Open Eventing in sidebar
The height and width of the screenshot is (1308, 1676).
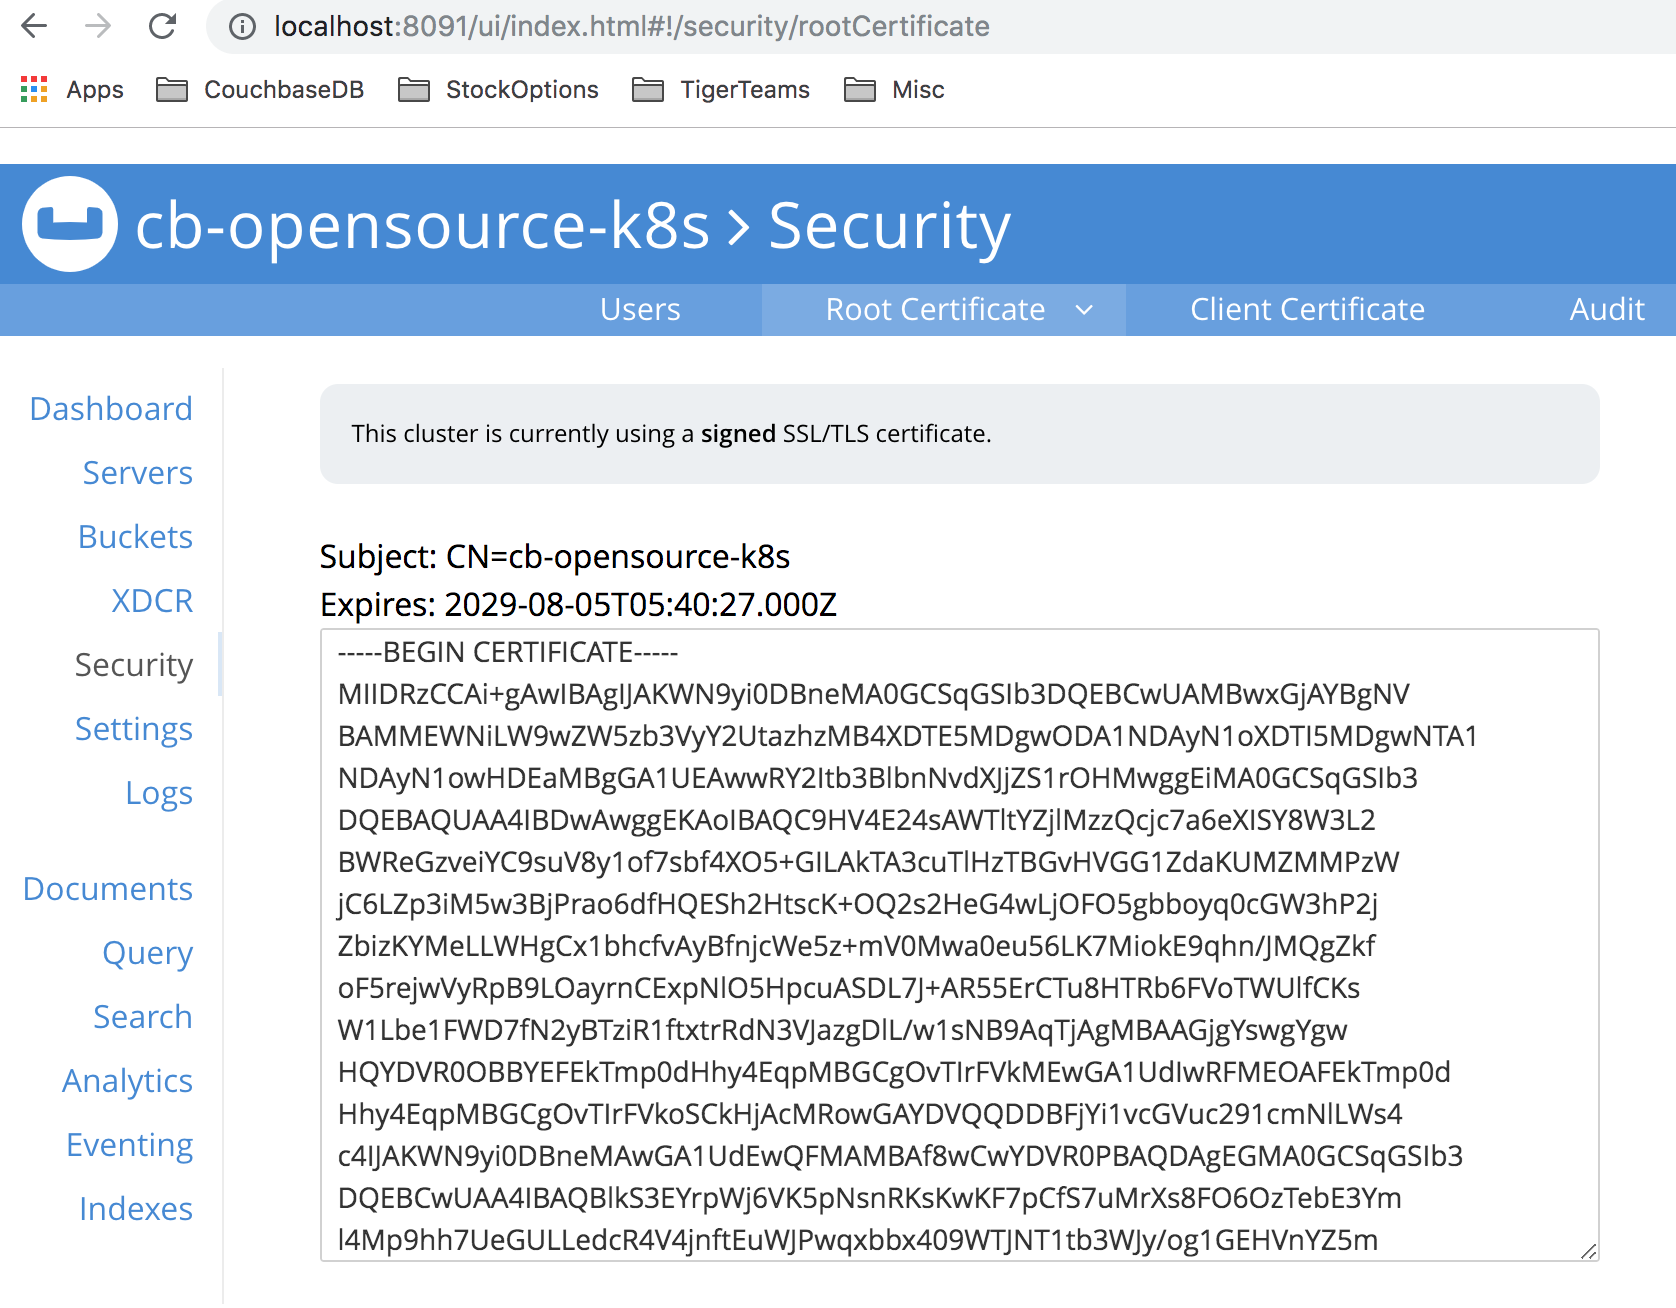tap(130, 1145)
